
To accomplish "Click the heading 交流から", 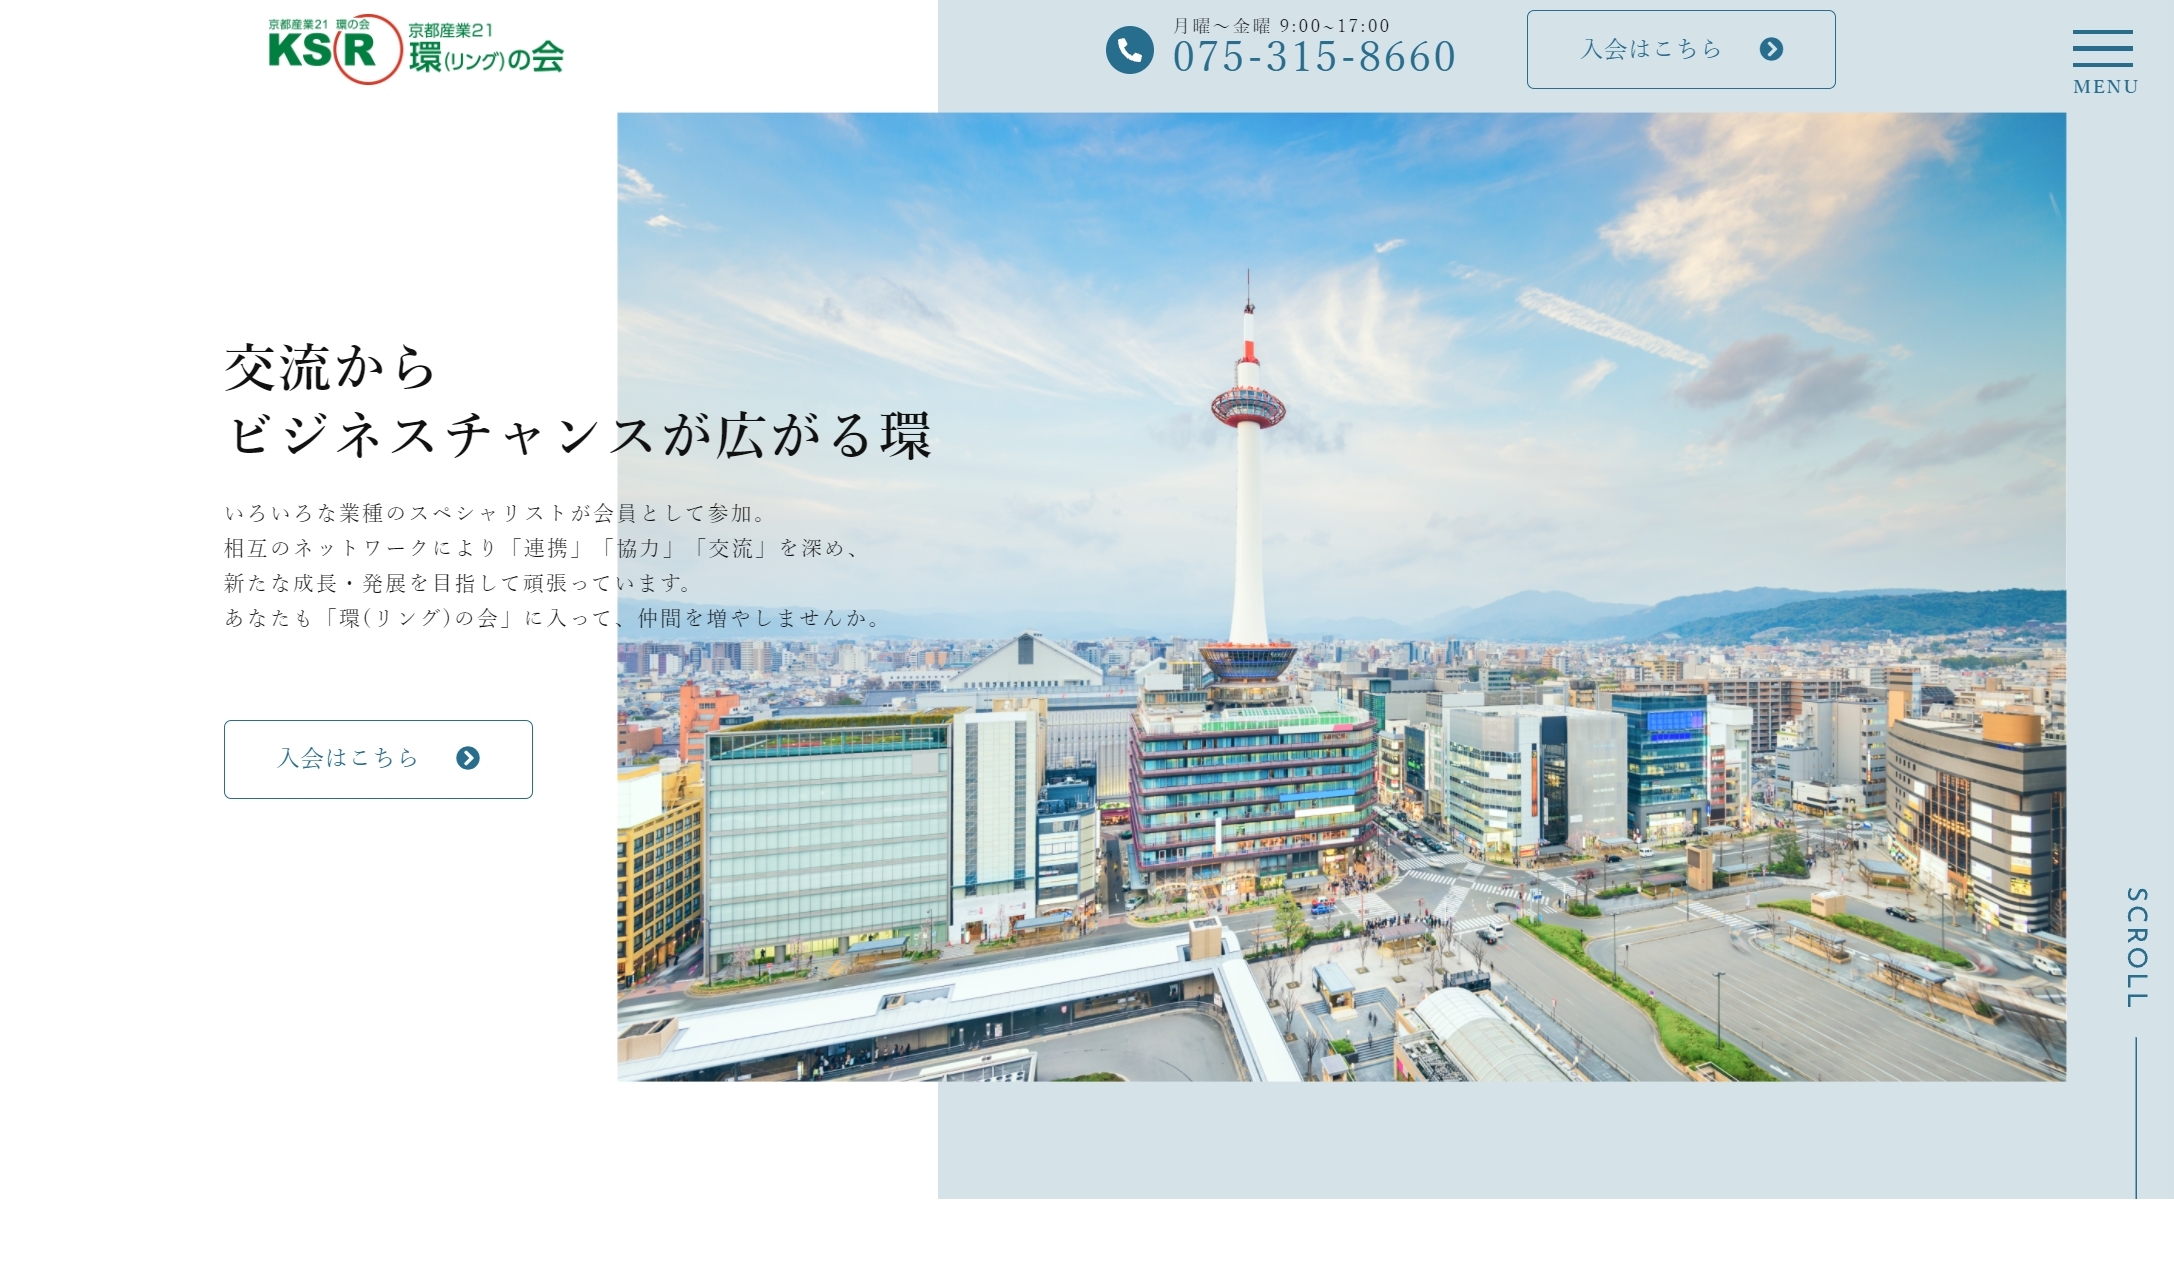I will [x=330, y=367].
